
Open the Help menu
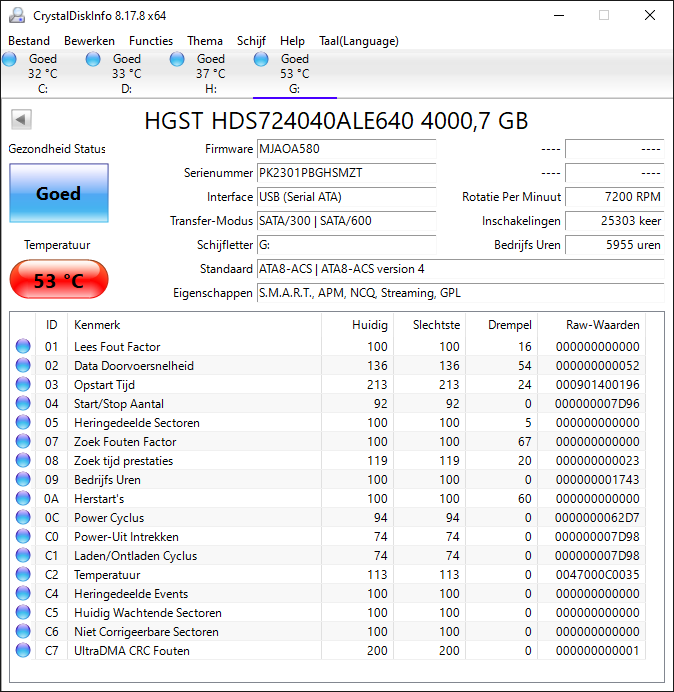point(292,41)
